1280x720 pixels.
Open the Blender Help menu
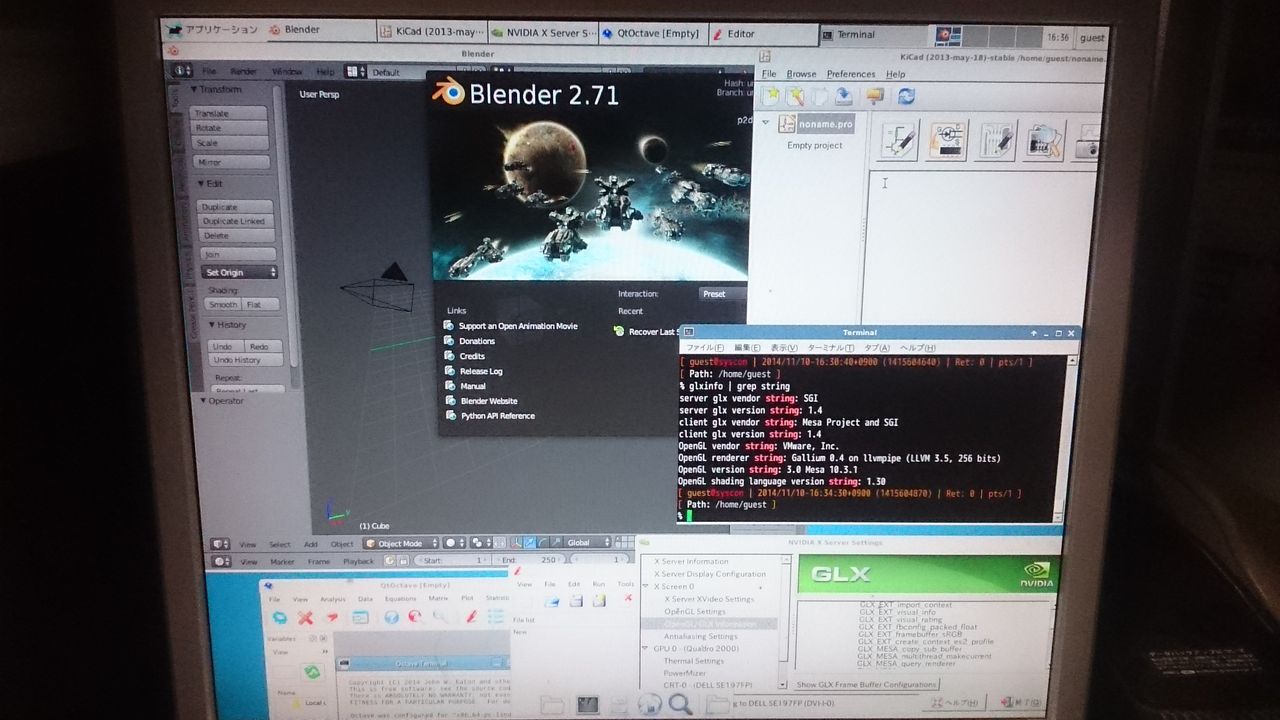click(x=326, y=72)
